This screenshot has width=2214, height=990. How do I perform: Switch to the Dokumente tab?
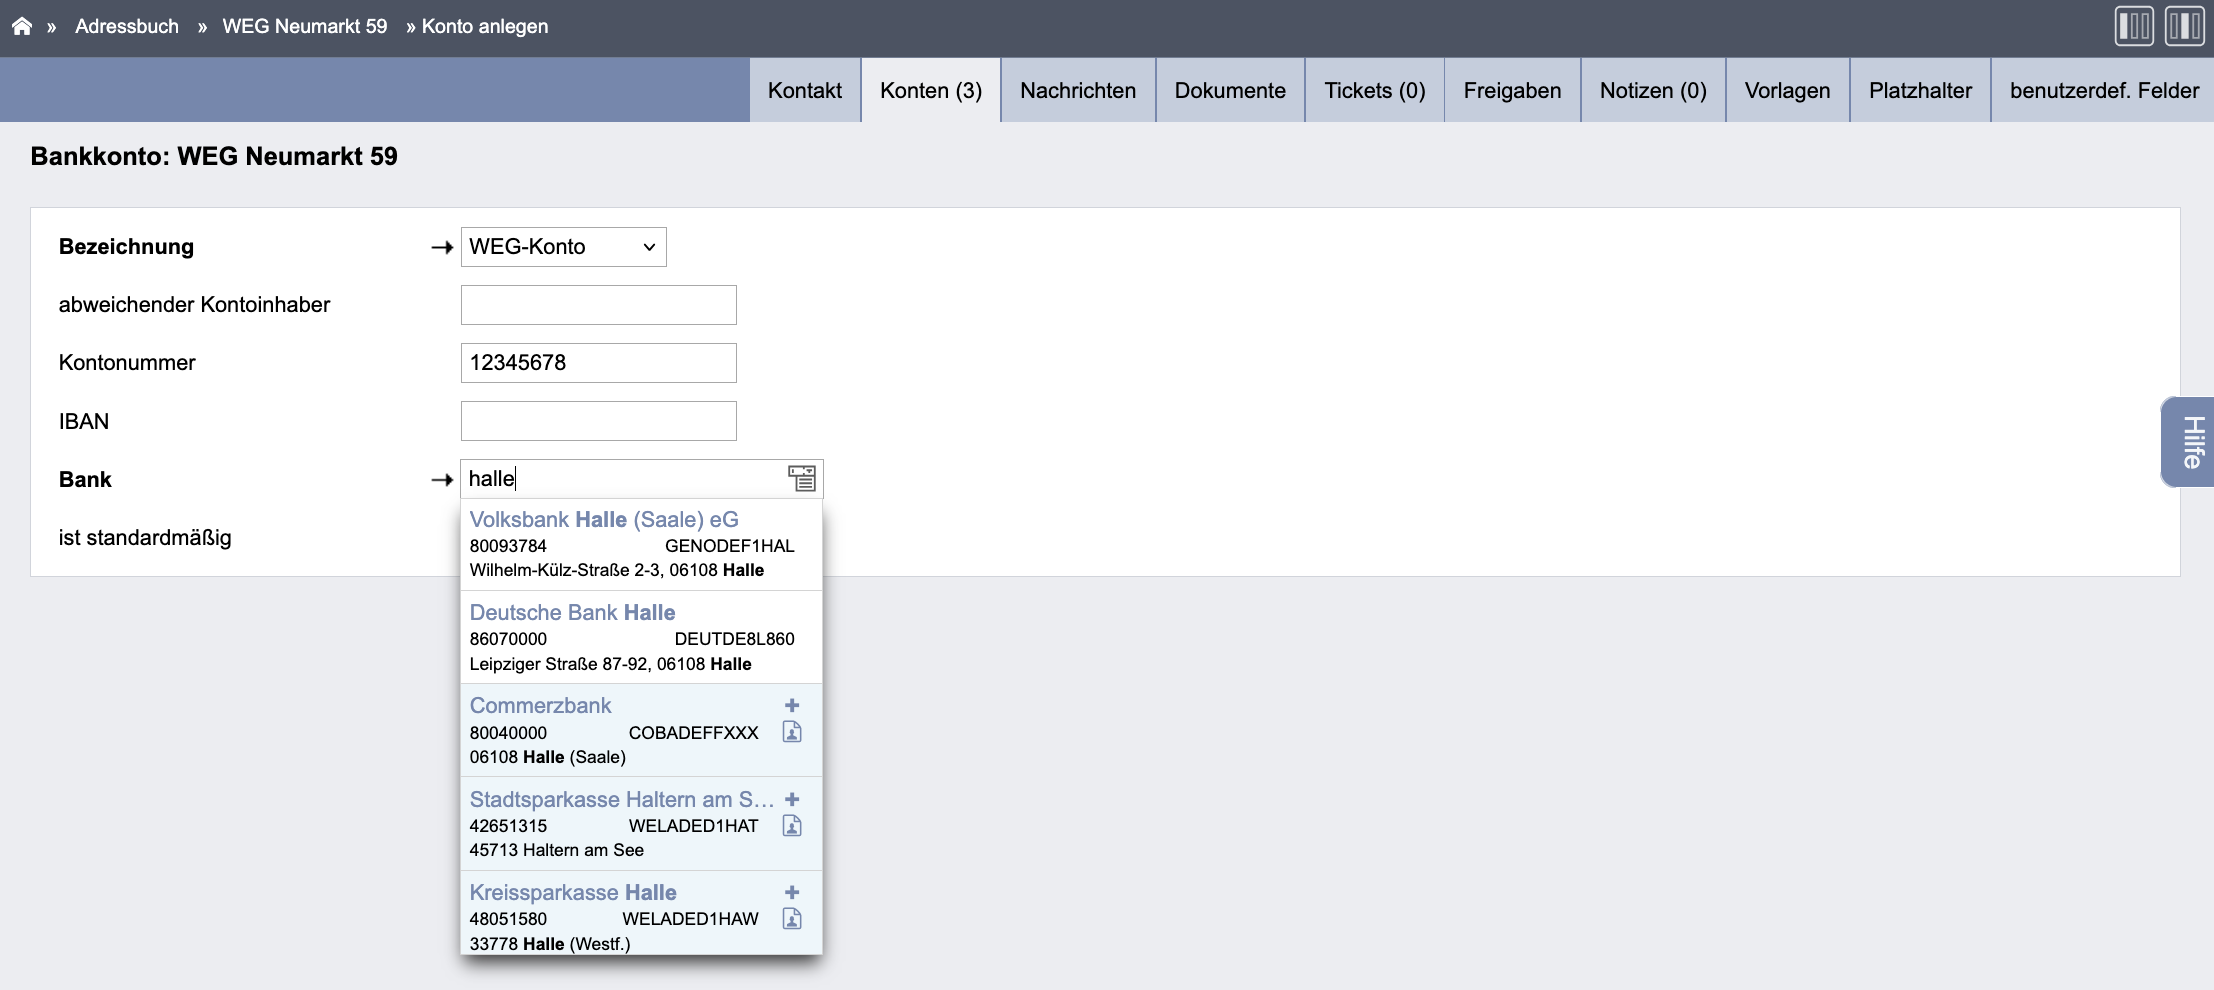point(1230,90)
